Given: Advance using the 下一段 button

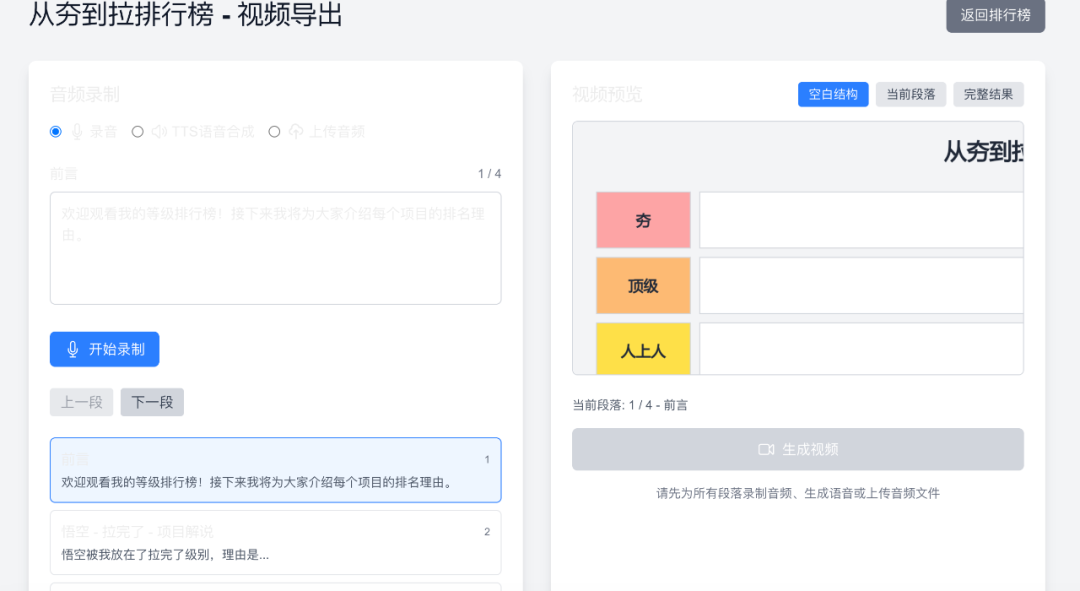Looking at the screenshot, I should point(152,402).
